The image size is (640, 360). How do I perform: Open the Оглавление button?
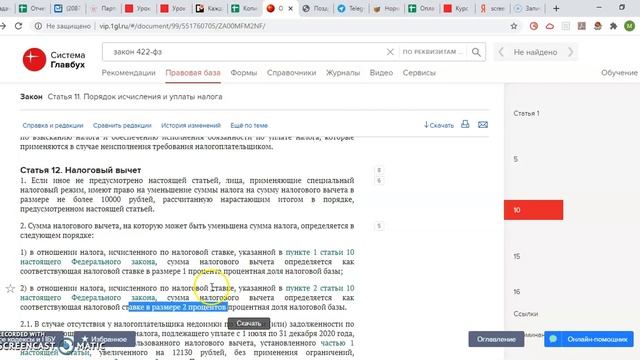(496, 339)
